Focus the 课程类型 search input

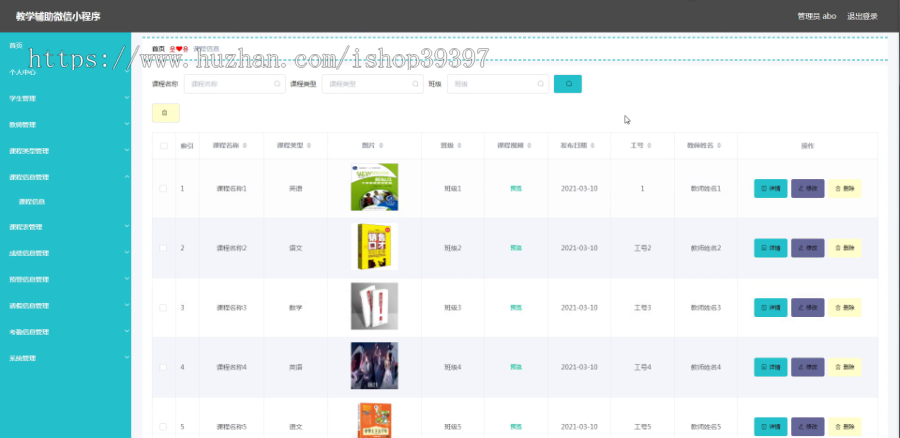(x=373, y=84)
